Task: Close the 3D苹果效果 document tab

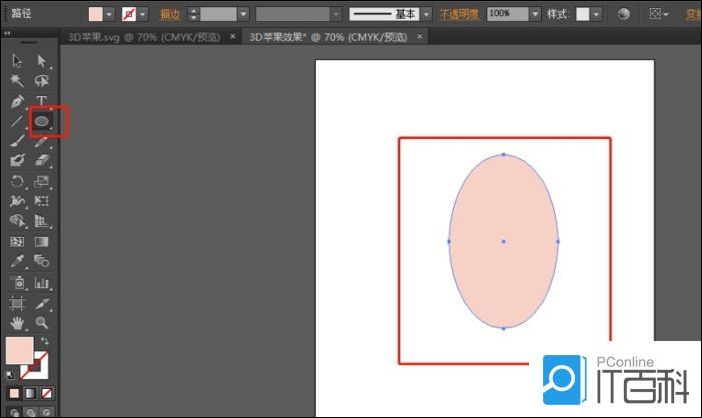Action: [419, 36]
